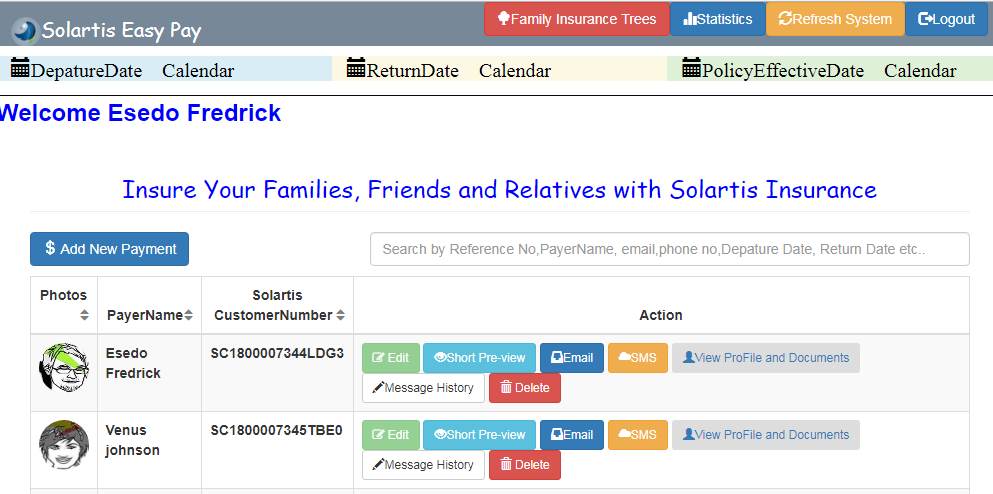
Task: Click Add New Payment button
Action: click(x=110, y=249)
